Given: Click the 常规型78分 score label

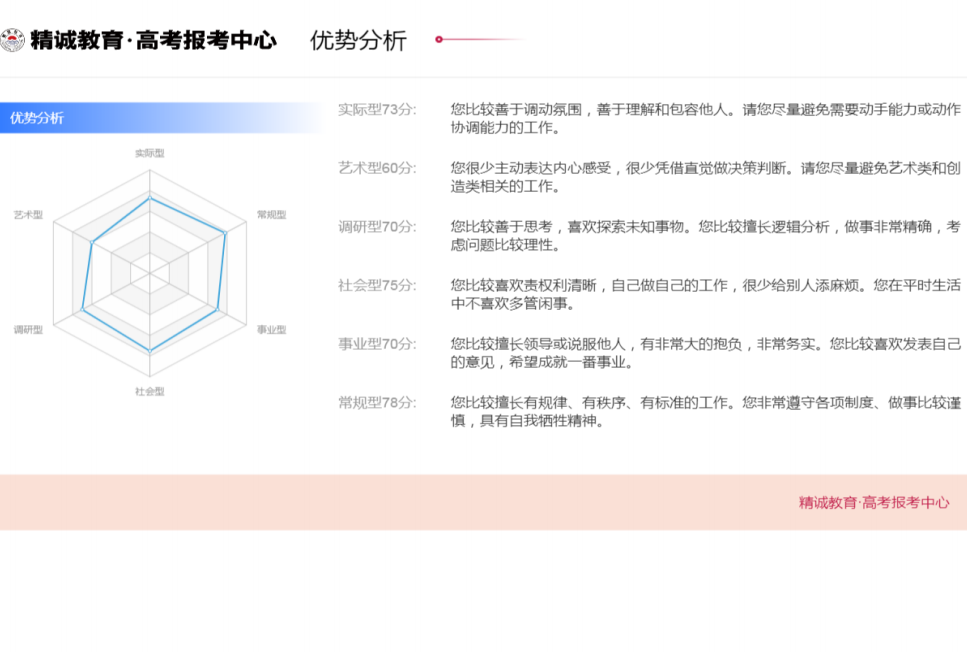Looking at the screenshot, I should coord(377,403).
